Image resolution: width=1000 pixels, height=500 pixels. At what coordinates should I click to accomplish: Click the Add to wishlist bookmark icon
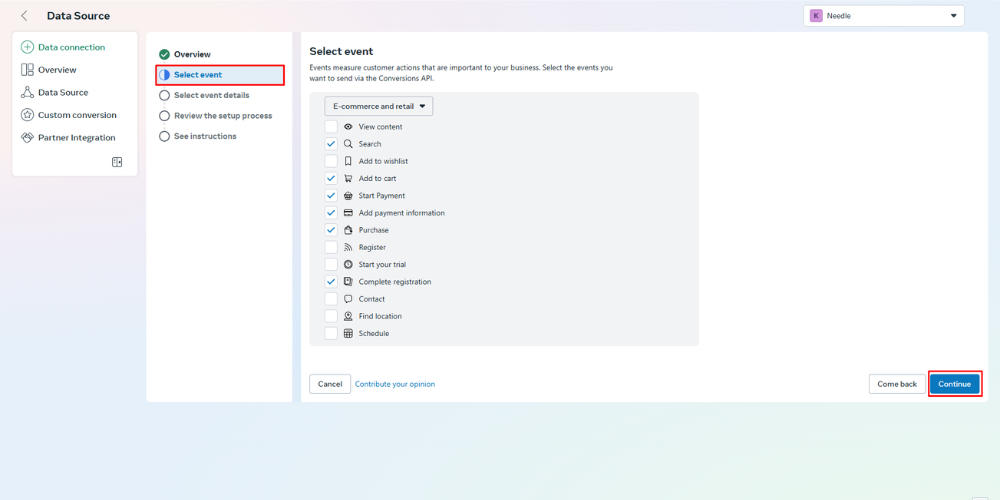(348, 161)
